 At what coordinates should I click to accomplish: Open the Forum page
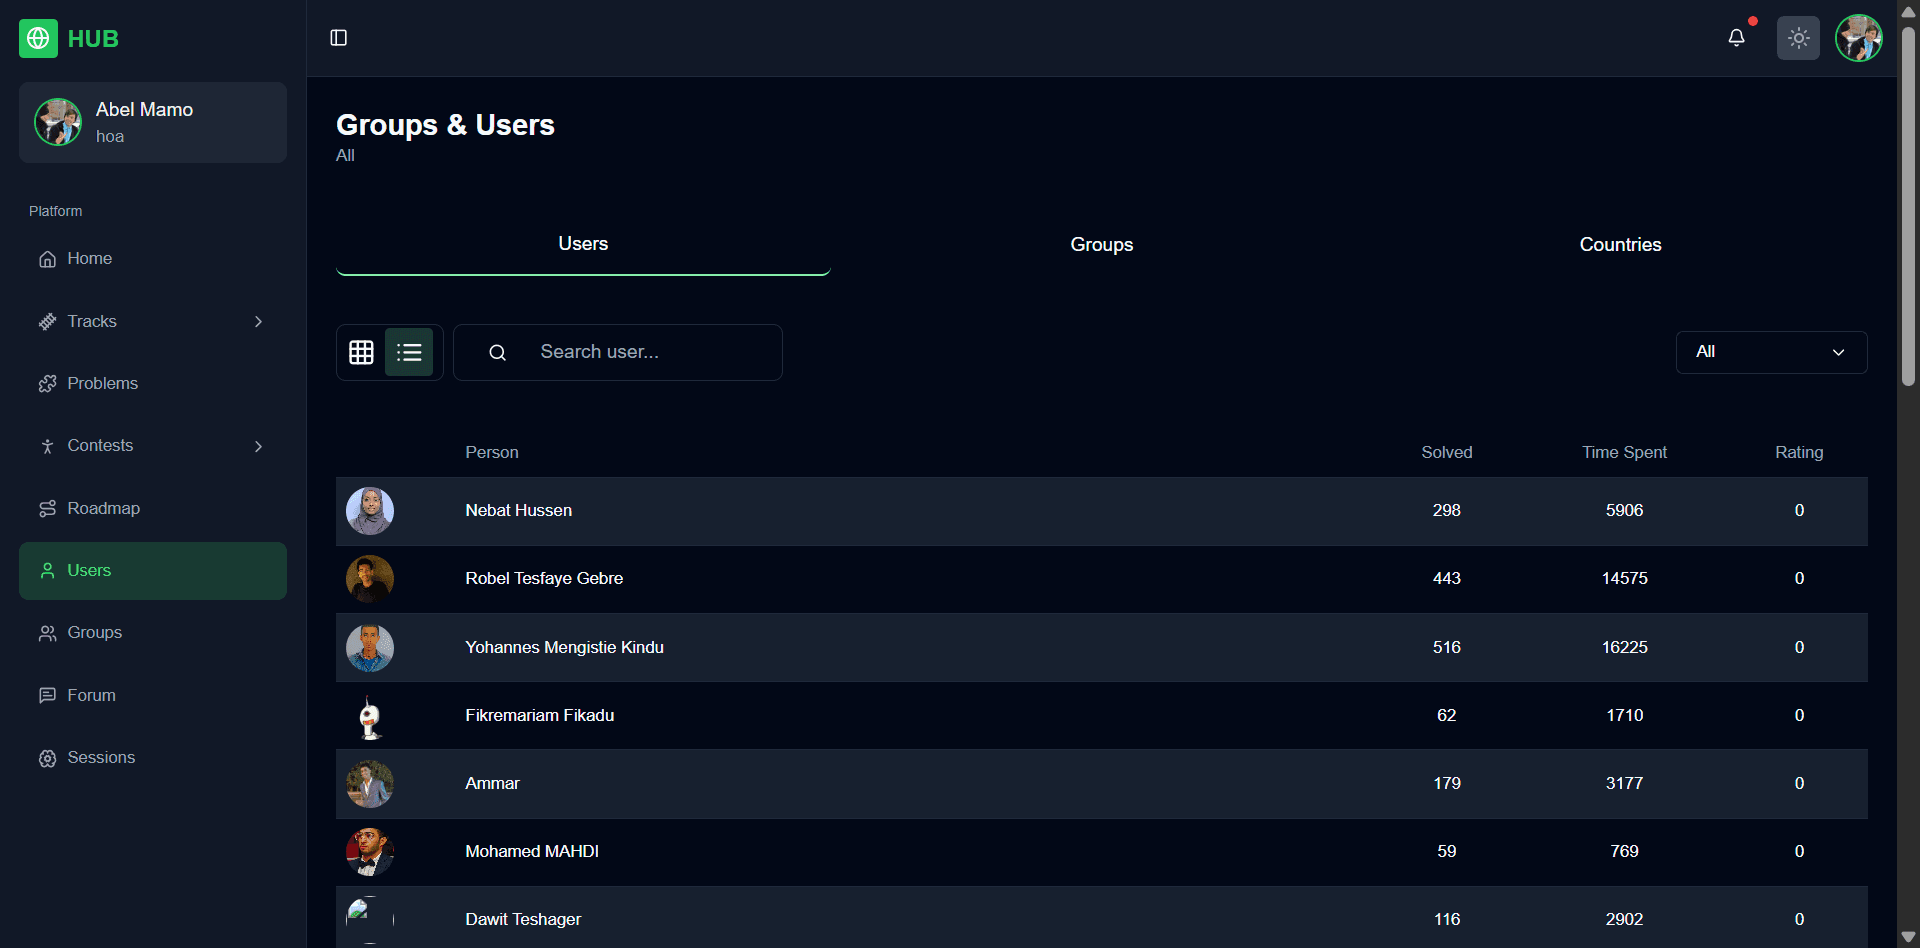click(91, 696)
